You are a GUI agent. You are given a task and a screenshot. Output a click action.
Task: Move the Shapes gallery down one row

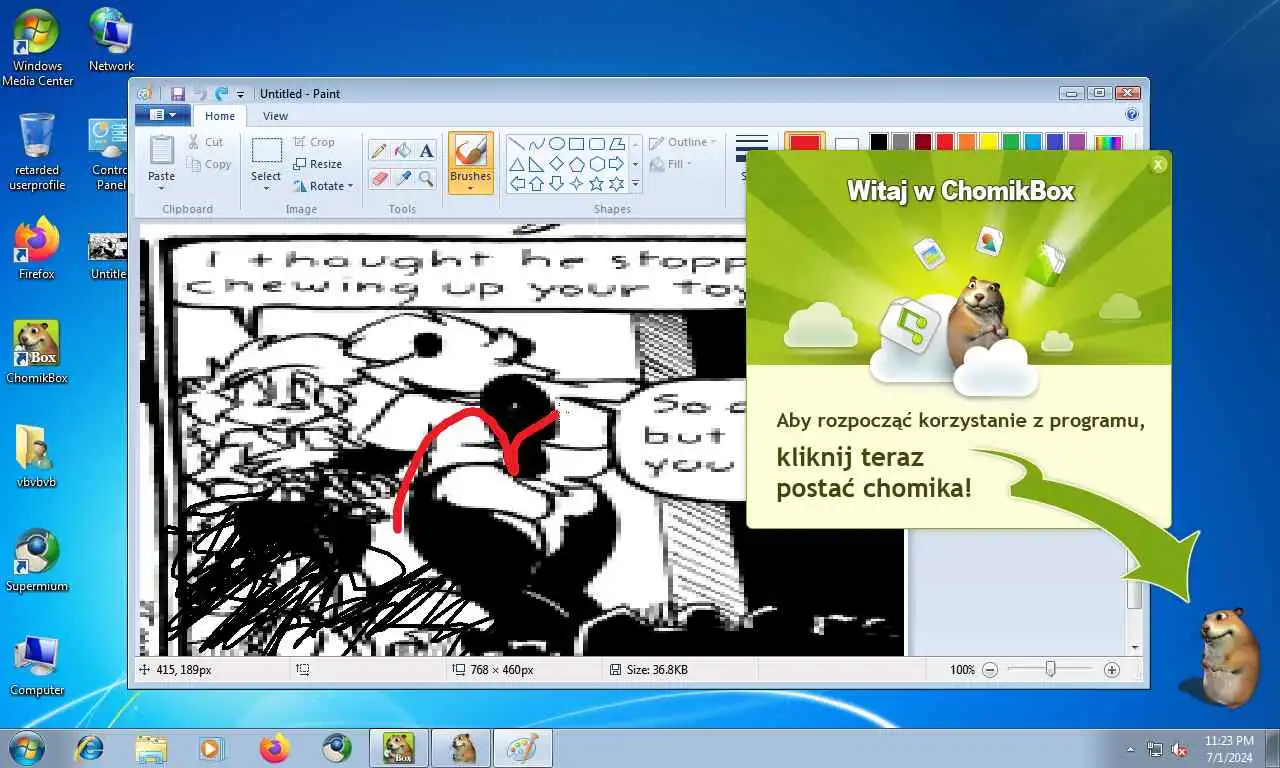[635, 163]
